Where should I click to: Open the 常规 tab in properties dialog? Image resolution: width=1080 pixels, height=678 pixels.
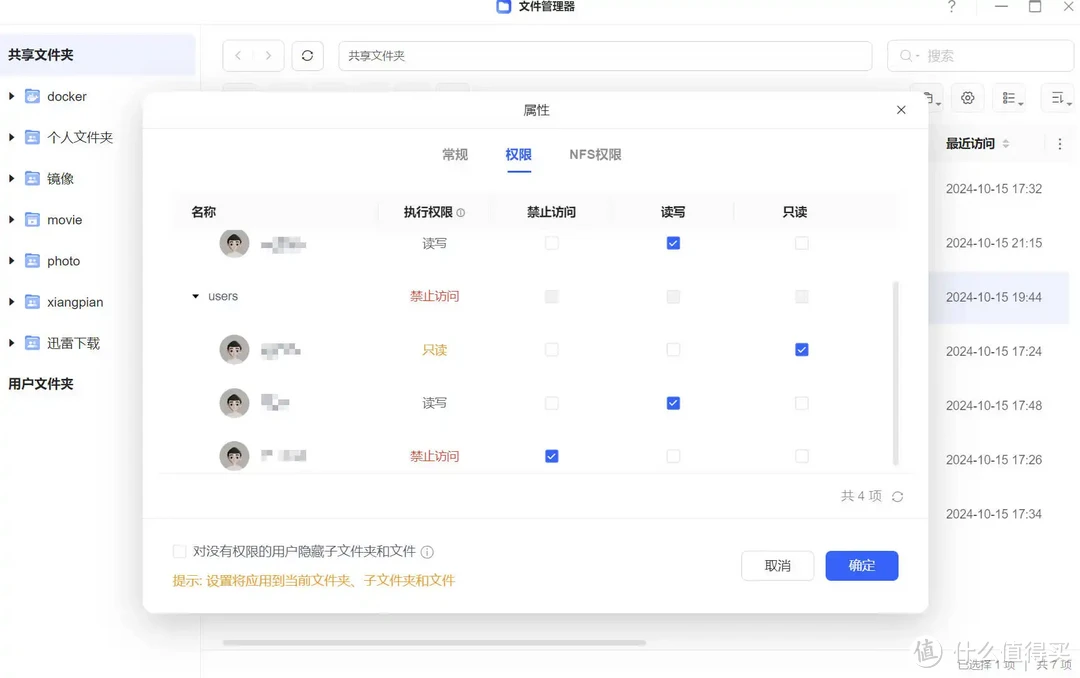[x=454, y=155]
